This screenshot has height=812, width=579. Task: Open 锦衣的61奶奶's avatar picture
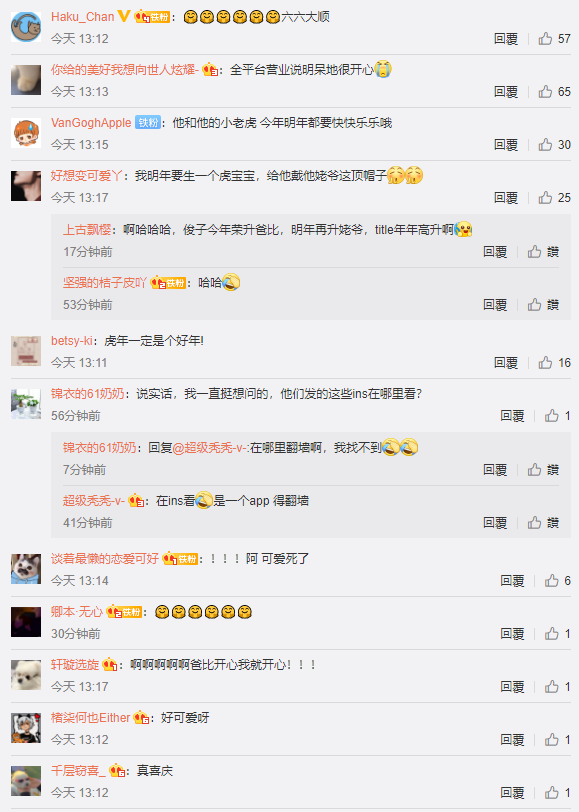[26, 404]
